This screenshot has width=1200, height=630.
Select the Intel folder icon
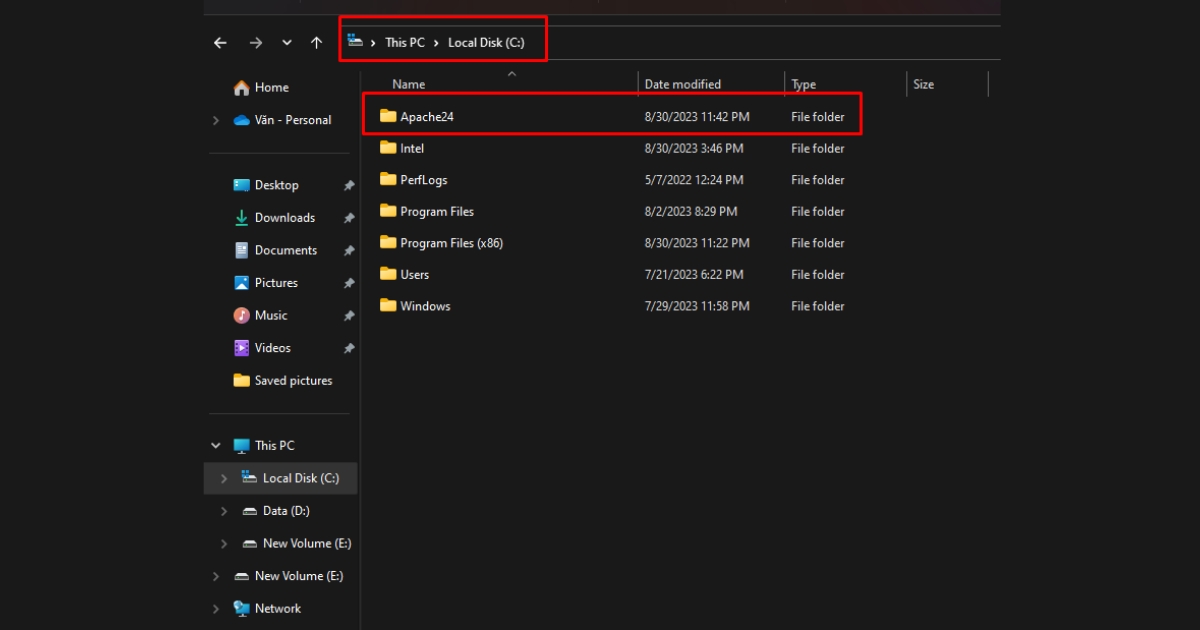click(388, 148)
